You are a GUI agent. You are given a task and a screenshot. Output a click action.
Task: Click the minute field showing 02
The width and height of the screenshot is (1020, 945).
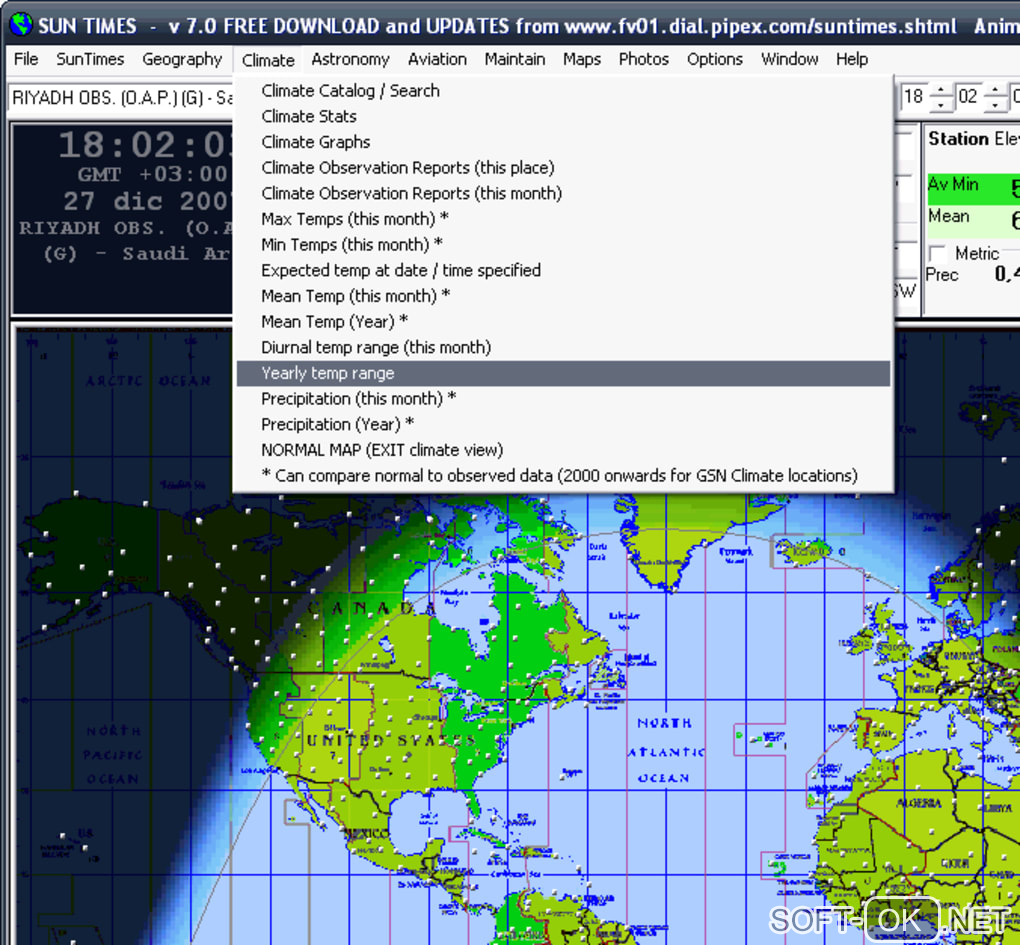pyautogui.click(x=969, y=98)
